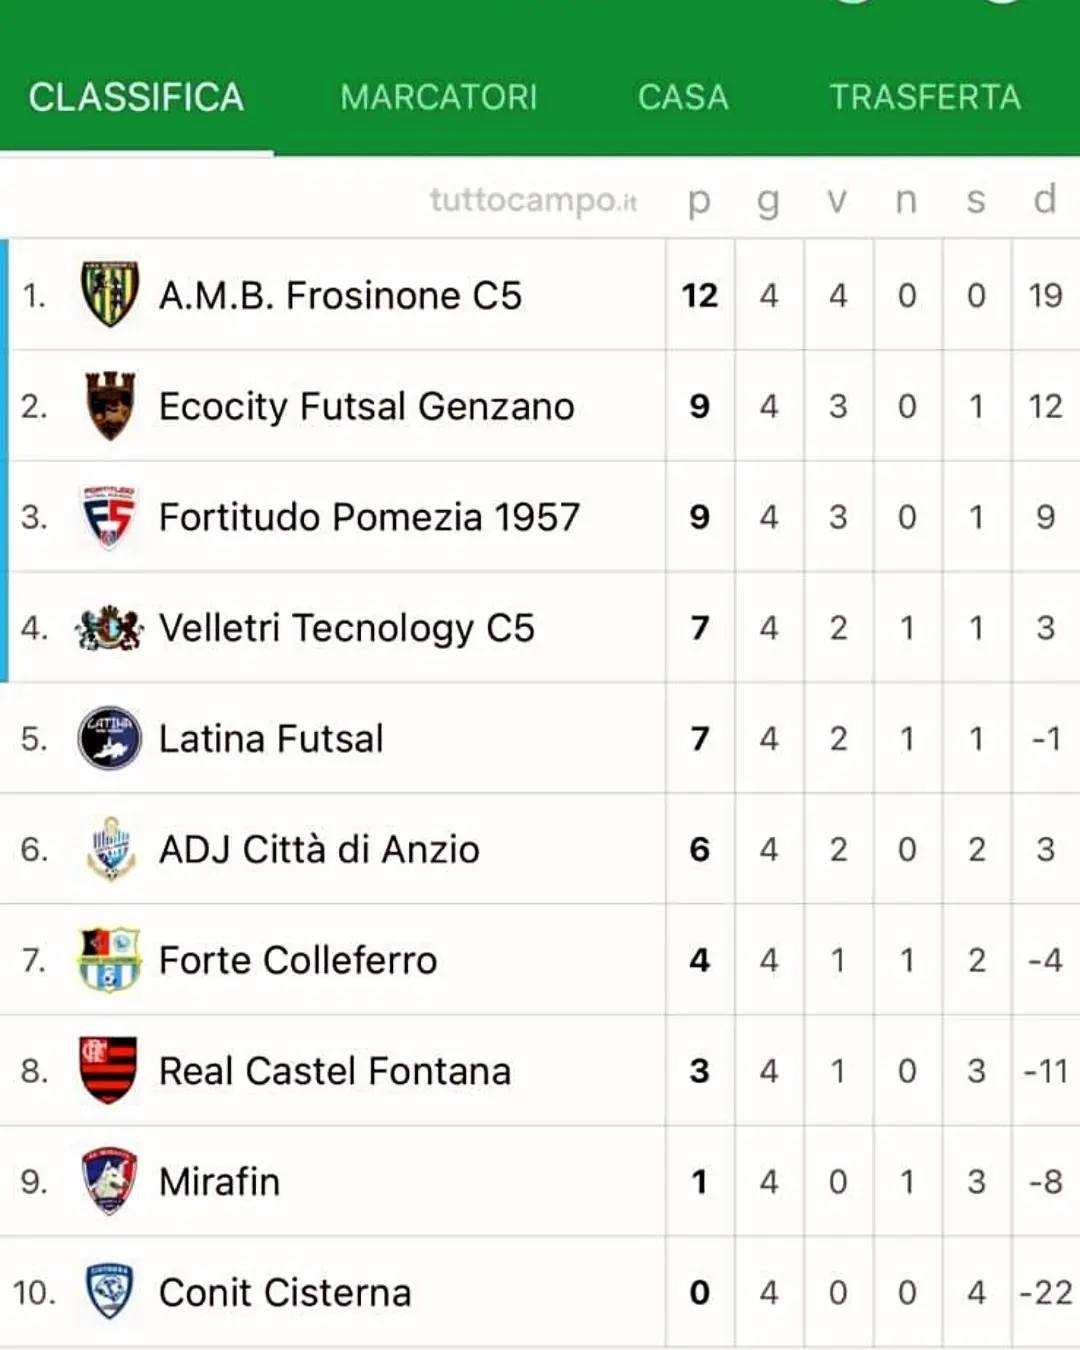
Task: Click the Ecocity Futsal Genzano crest icon
Action: (109, 406)
